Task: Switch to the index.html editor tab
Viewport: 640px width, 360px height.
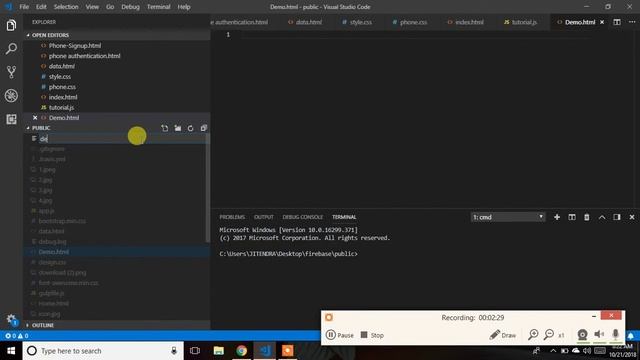Action: tap(465, 22)
